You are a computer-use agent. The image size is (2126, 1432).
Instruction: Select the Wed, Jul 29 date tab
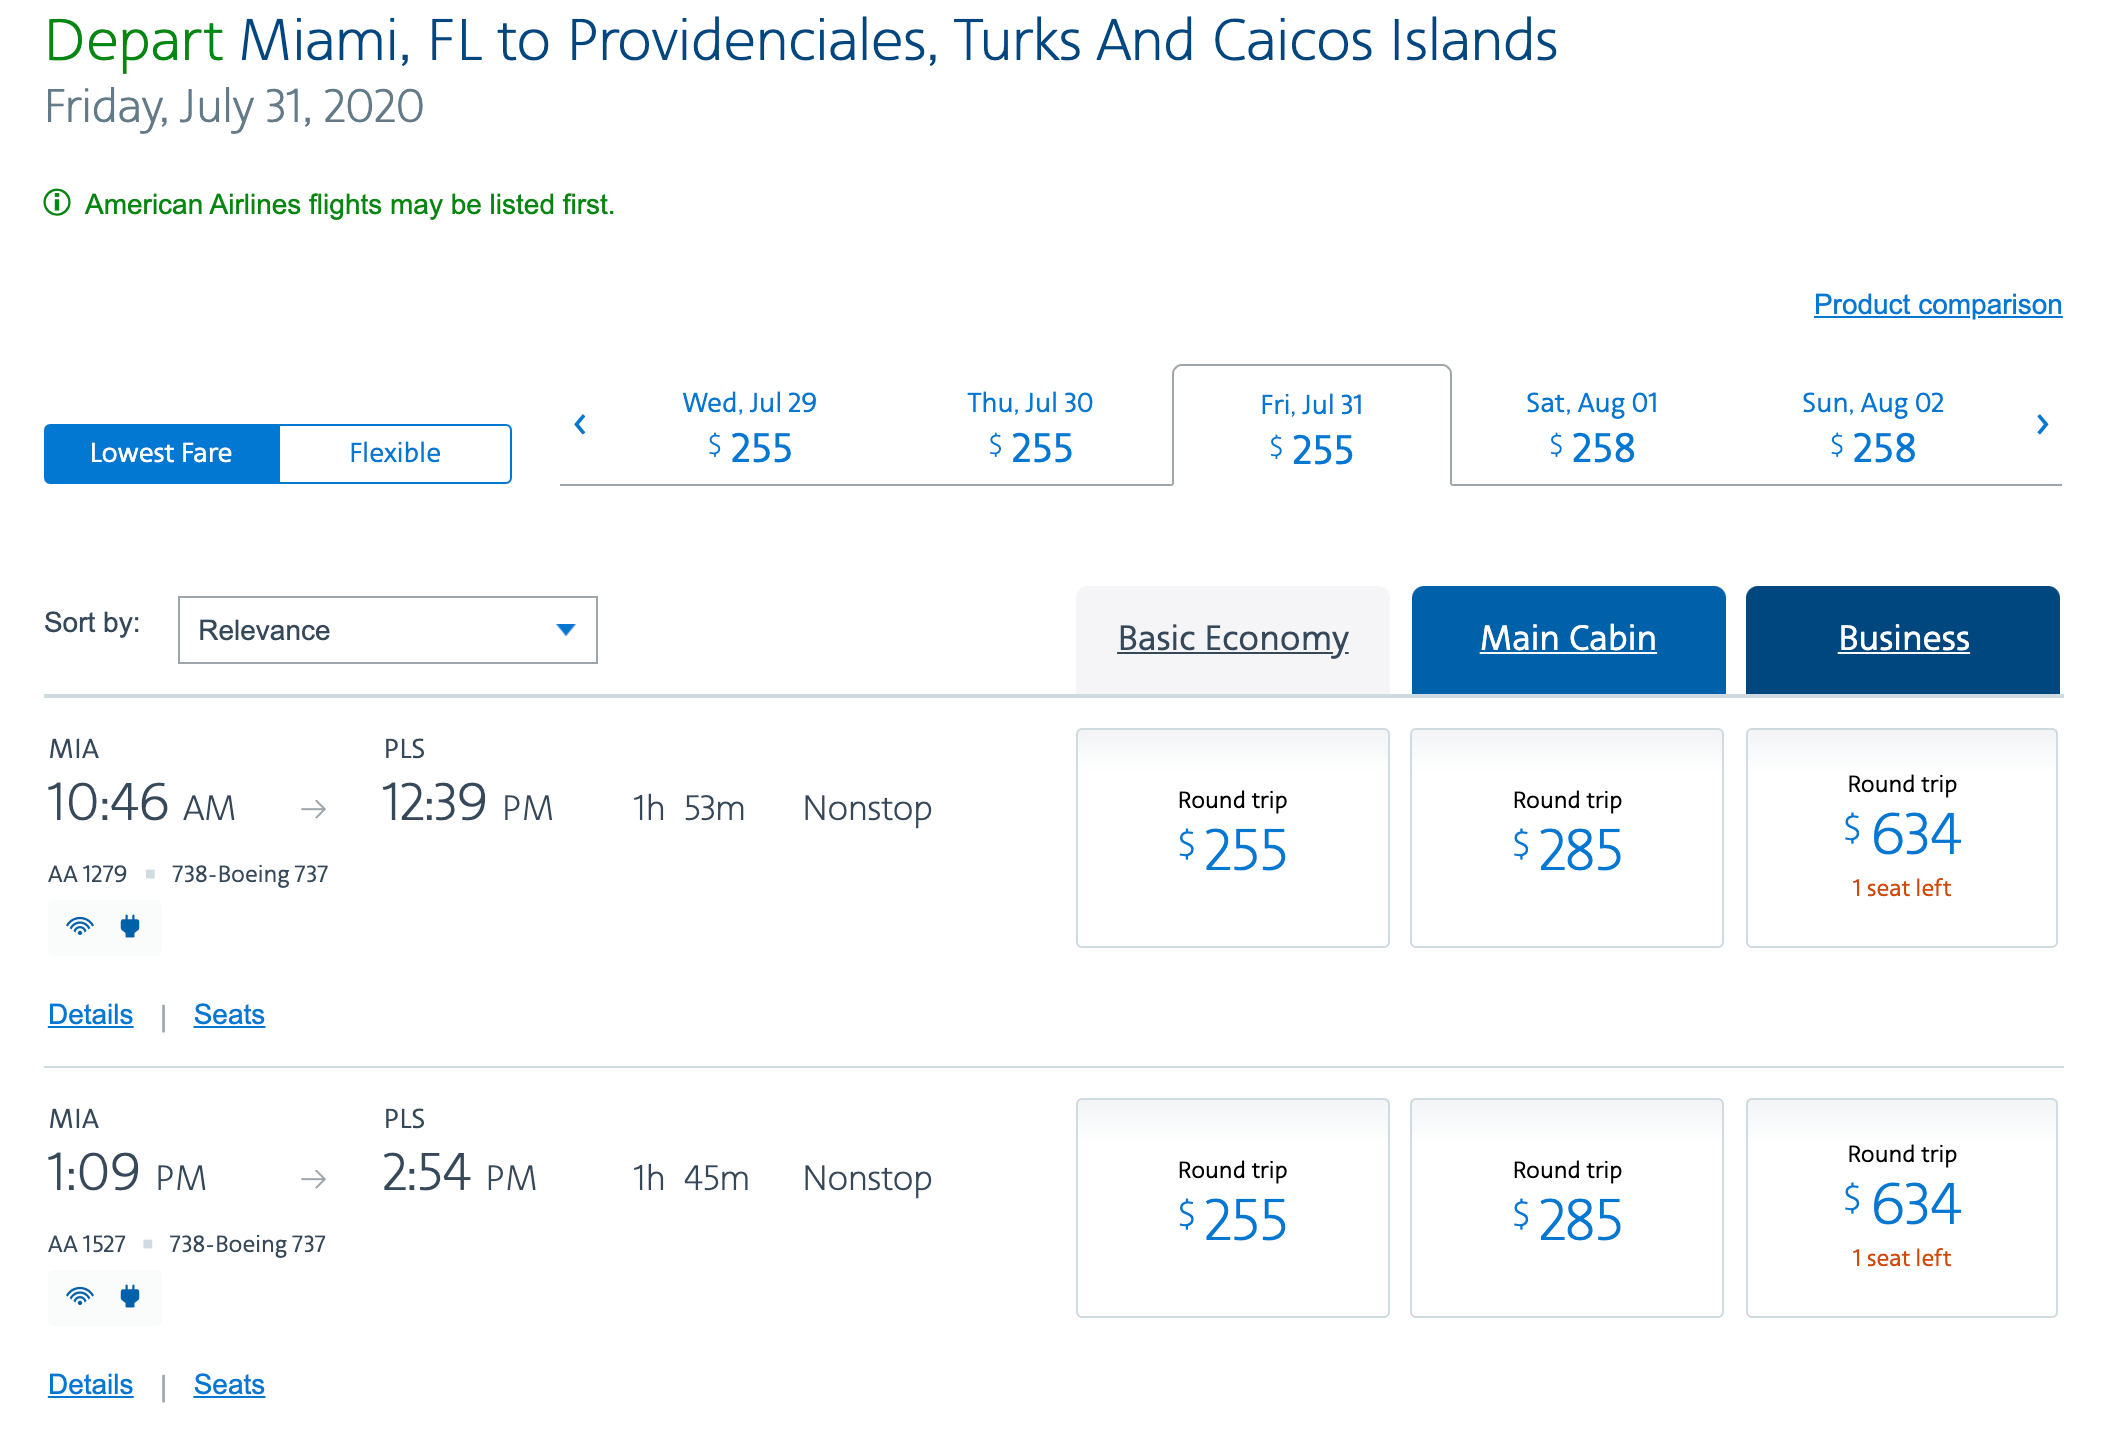[x=749, y=427]
